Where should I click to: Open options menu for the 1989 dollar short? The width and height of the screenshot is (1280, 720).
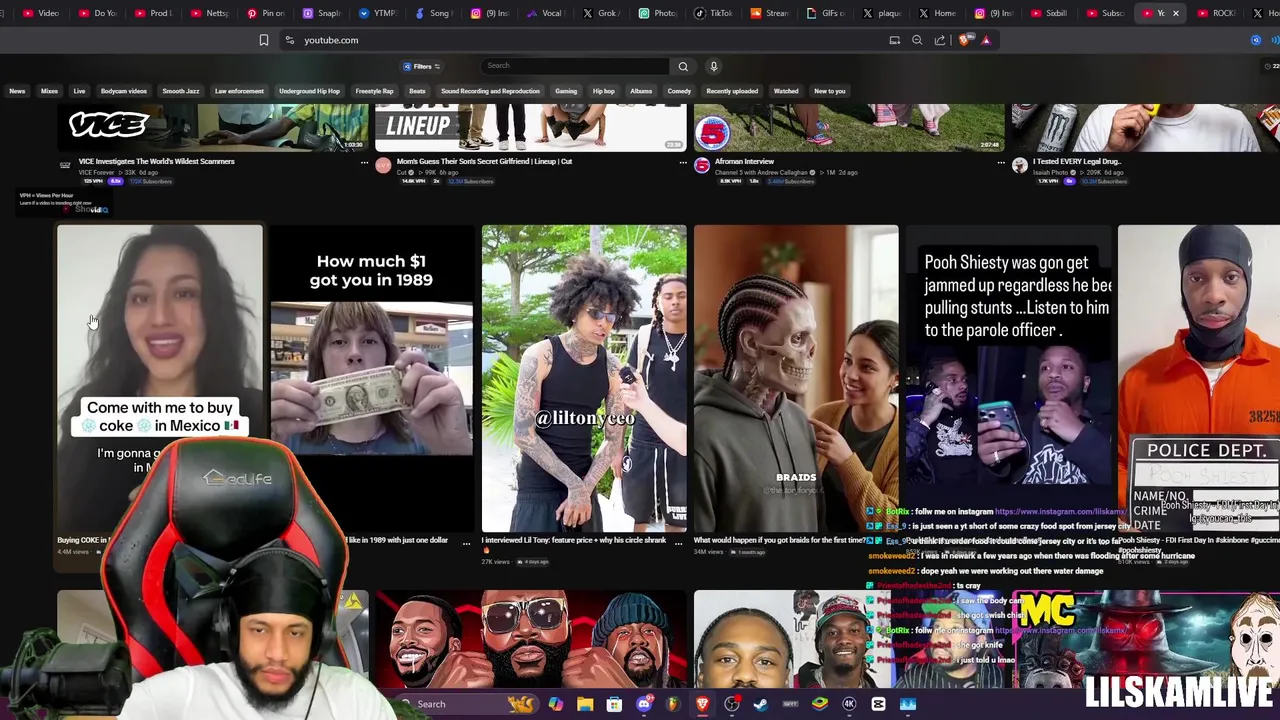coord(466,543)
